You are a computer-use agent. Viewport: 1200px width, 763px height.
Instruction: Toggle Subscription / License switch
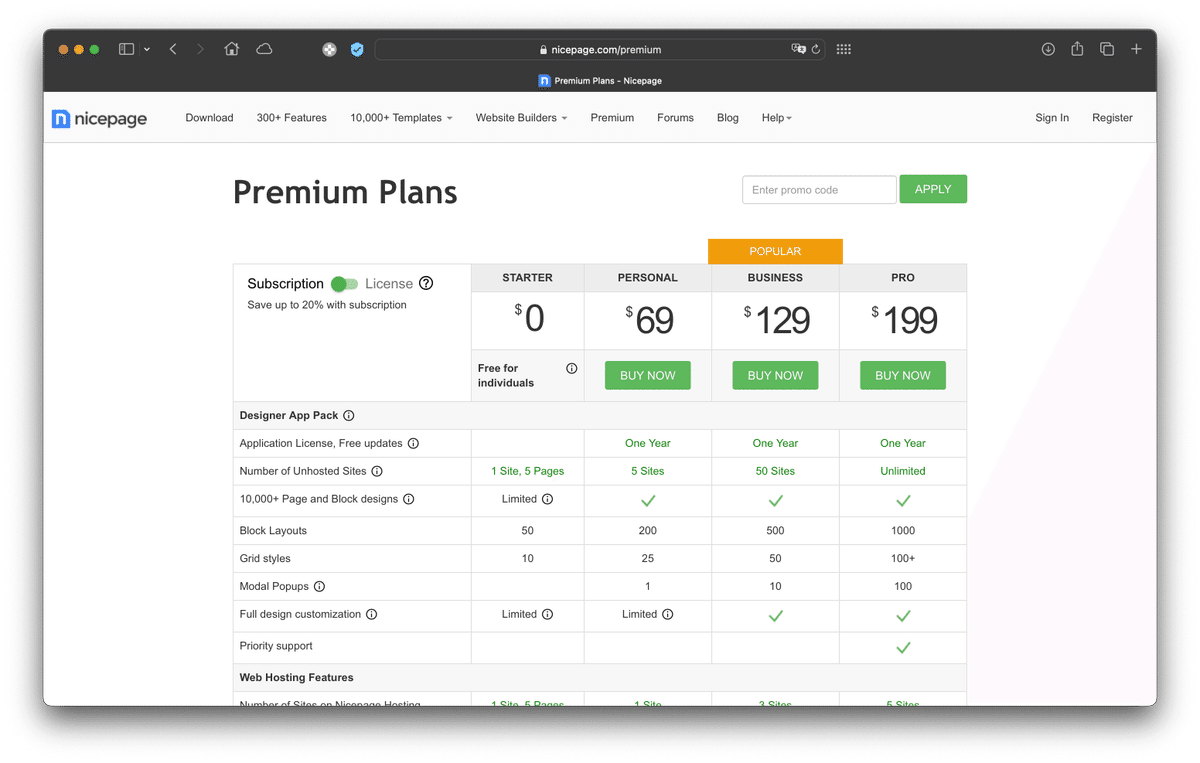pos(344,284)
